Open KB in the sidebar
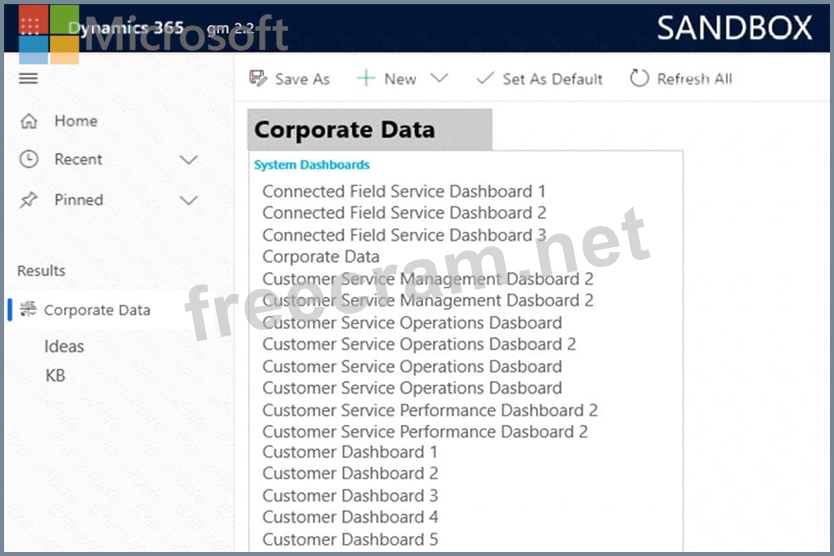 tap(55, 376)
